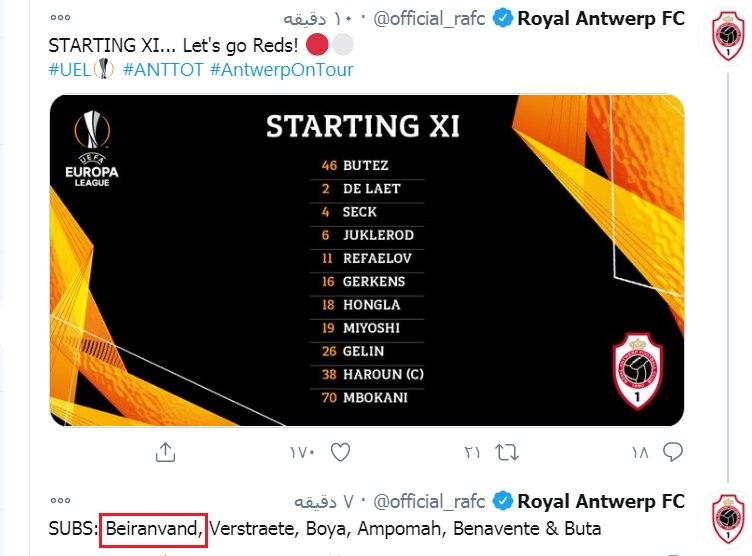Open the three-dot more menu on first tweet

[61, 19]
